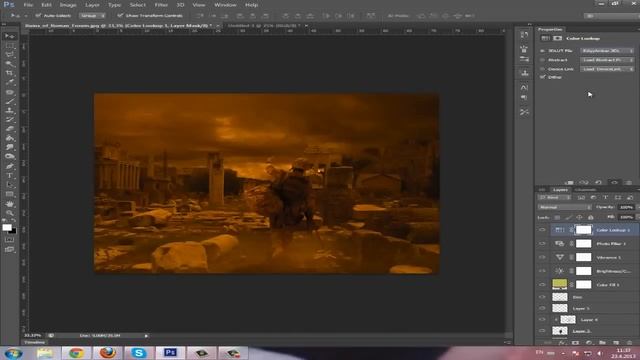Open the Load Abstract Profile dropdown

607,60
